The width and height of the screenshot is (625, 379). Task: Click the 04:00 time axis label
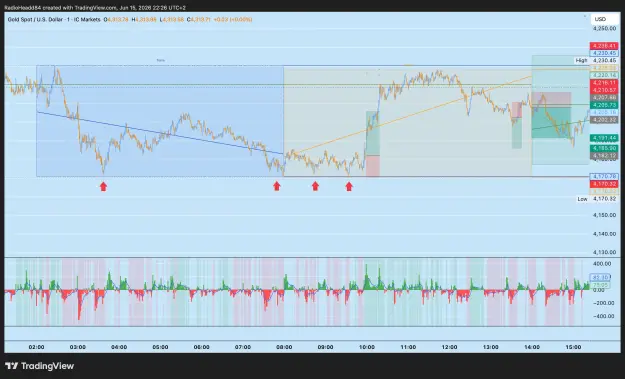pos(119,347)
